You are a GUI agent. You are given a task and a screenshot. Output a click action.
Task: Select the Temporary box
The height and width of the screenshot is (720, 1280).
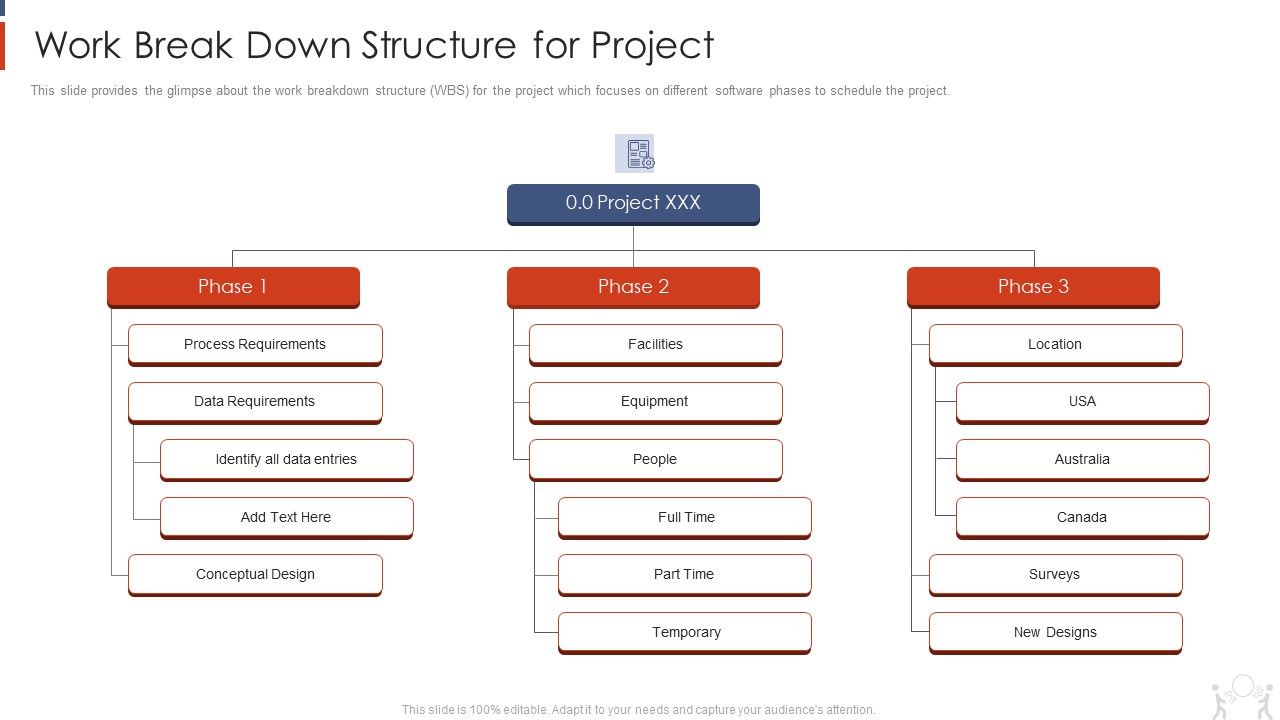[684, 633]
